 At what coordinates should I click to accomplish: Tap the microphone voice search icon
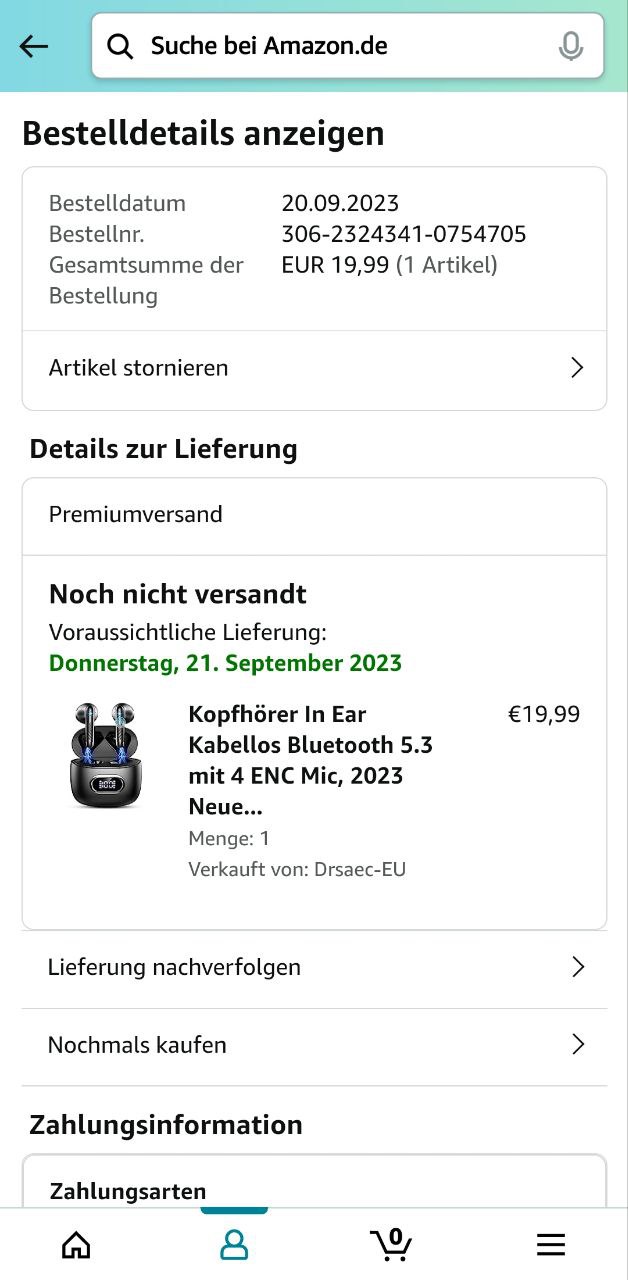[x=571, y=46]
